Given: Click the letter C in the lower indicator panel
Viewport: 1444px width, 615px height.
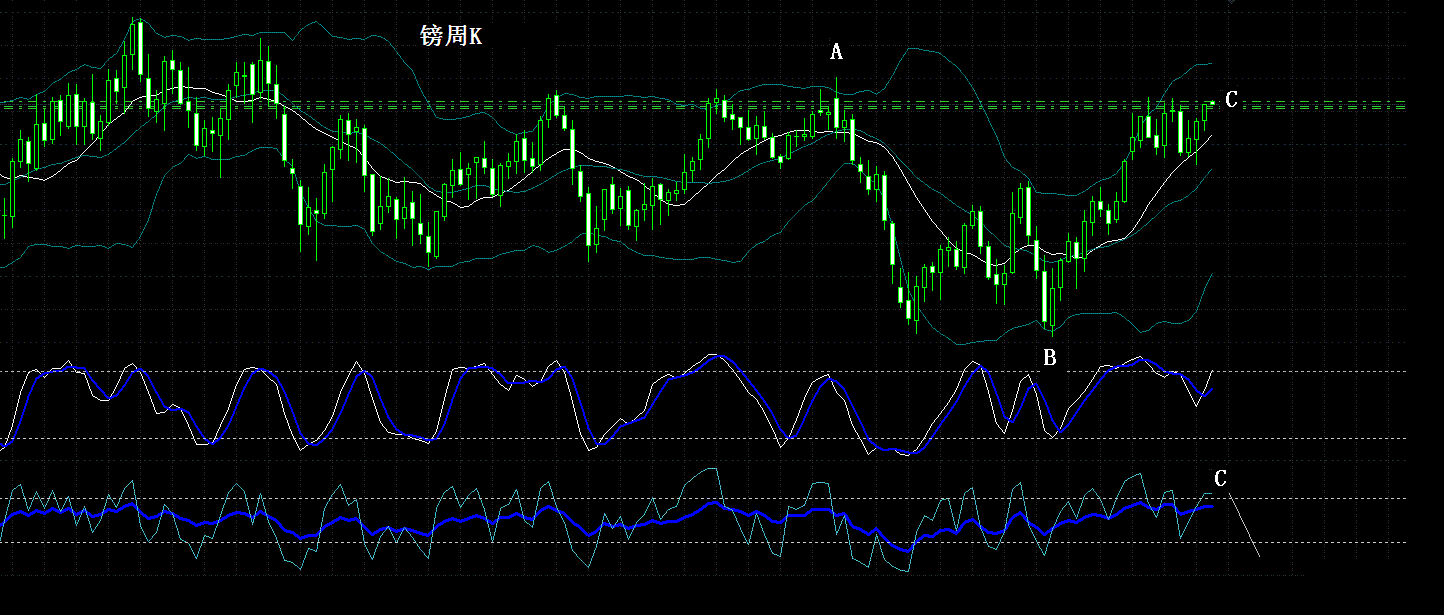Looking at the screenshot, I should (1220, 479).
